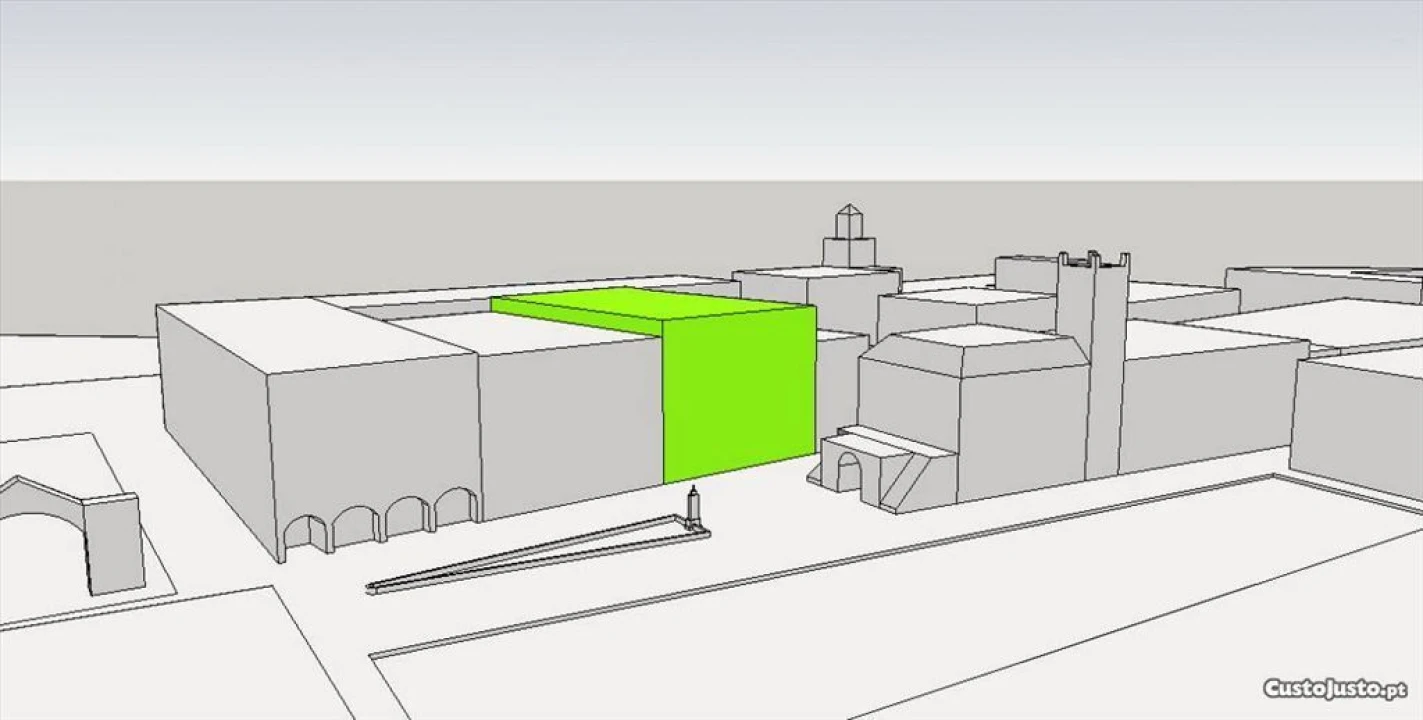Image resolution: width=1423 pixels, height=720 pixels.
Task: Select the leftmost arch of arcade building
Action: [x=305, y=537]
